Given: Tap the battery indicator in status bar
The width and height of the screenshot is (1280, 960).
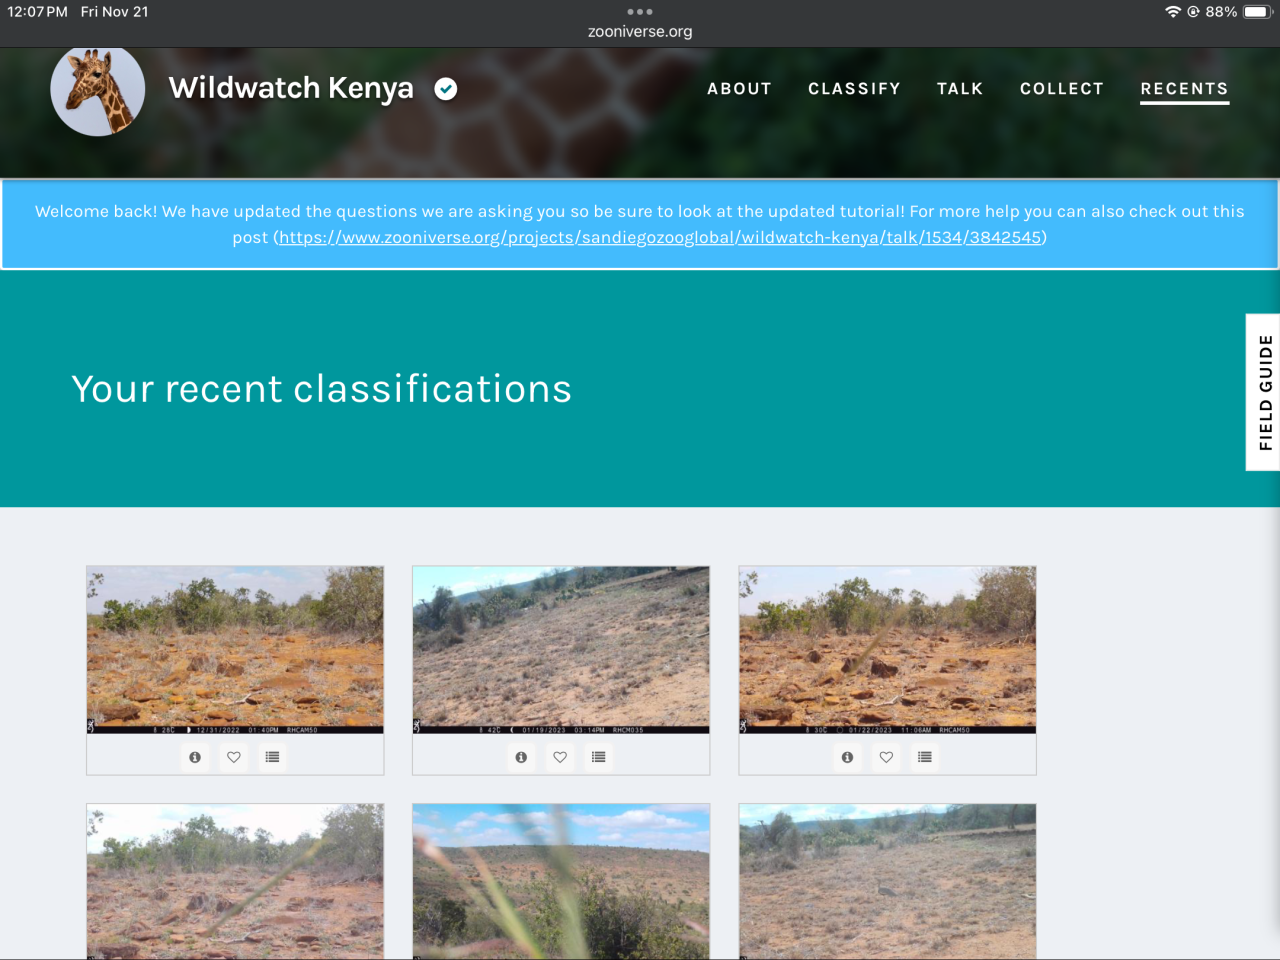Looking at the screenshot, I should click(x=1257, y=12).
